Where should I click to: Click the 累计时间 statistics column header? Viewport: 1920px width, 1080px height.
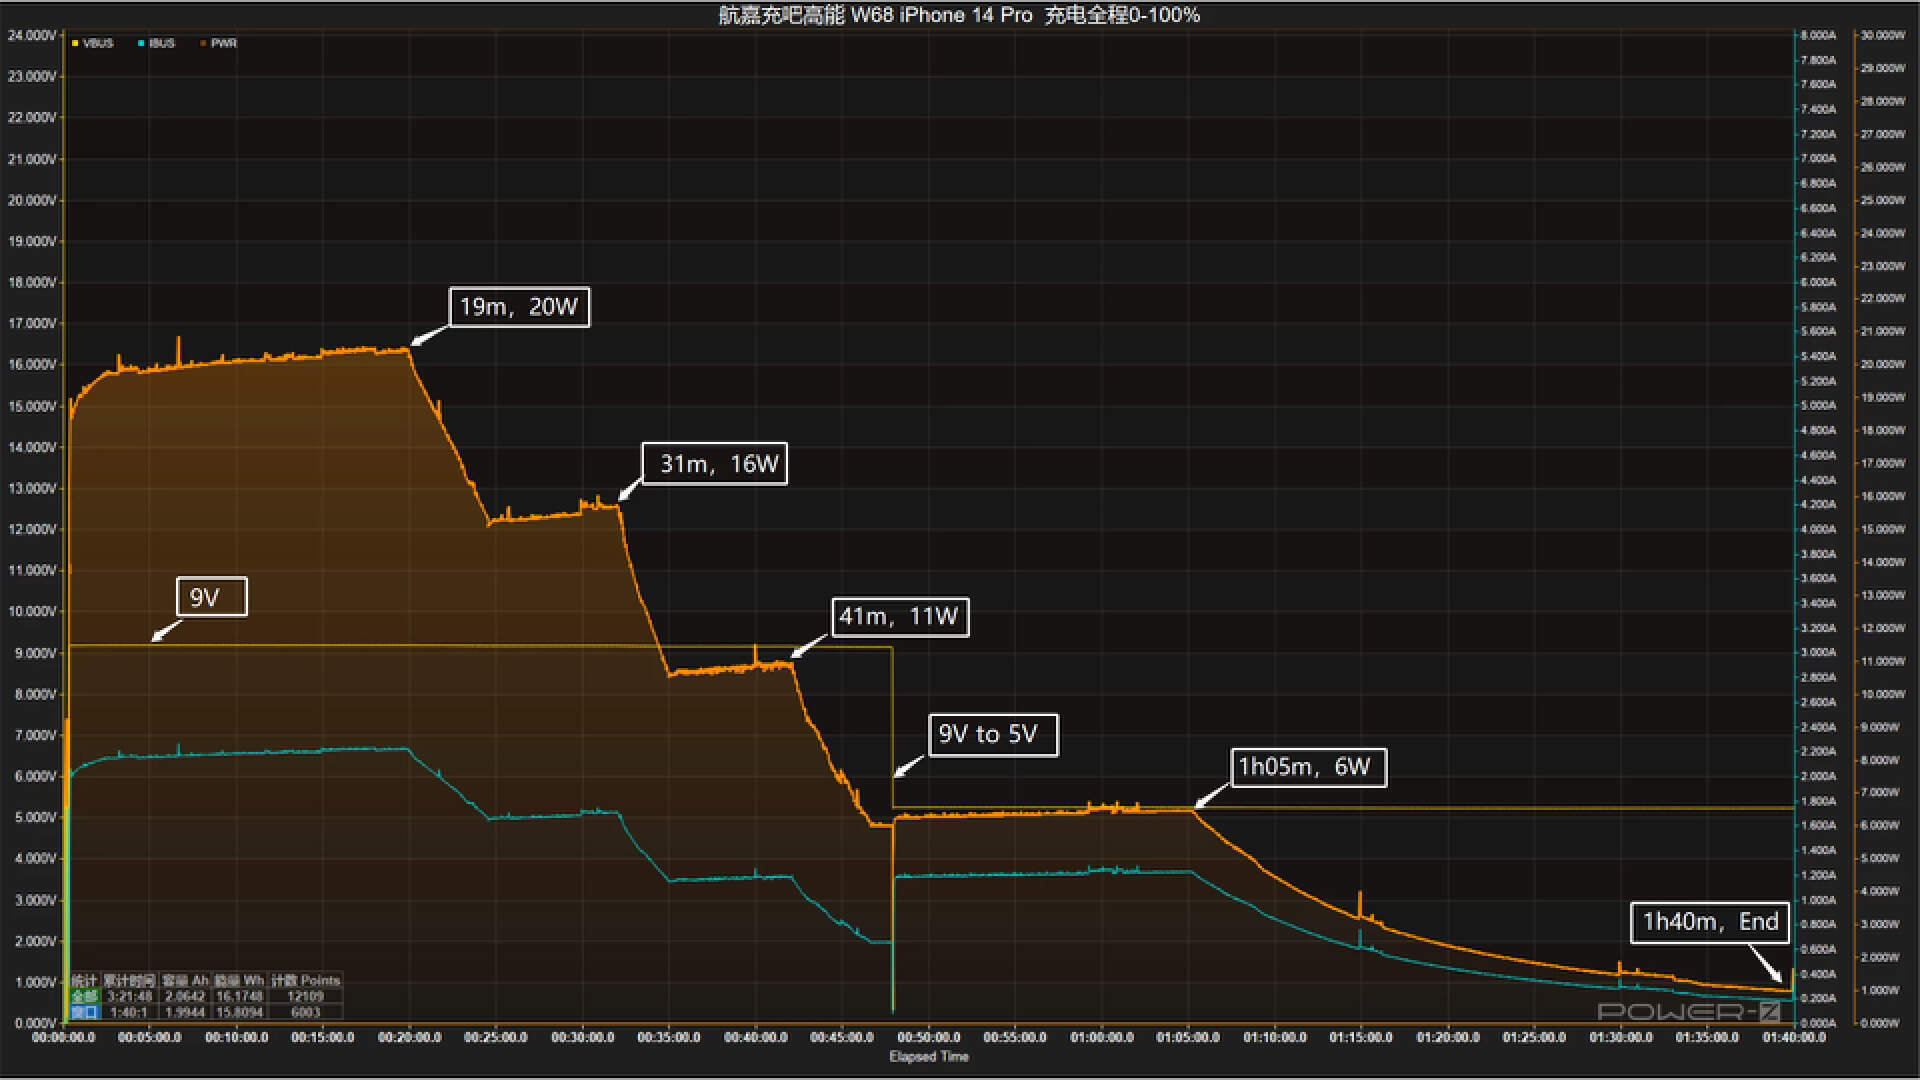click(x=129, y=981)
